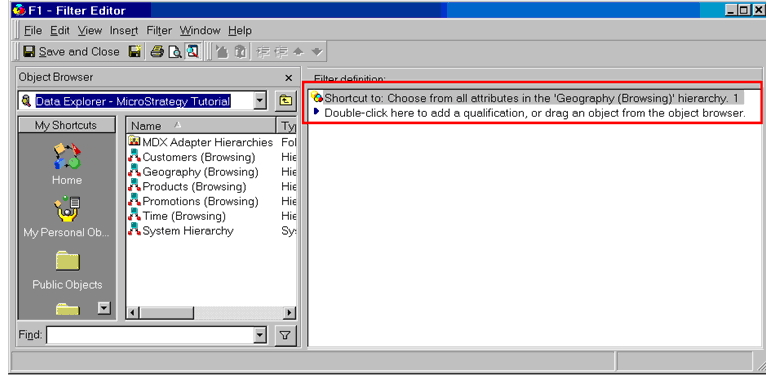The width and height of the screenshot is (766, 375).
Task: Expand the Find field dropdown arrow
Action: (260, 335)
